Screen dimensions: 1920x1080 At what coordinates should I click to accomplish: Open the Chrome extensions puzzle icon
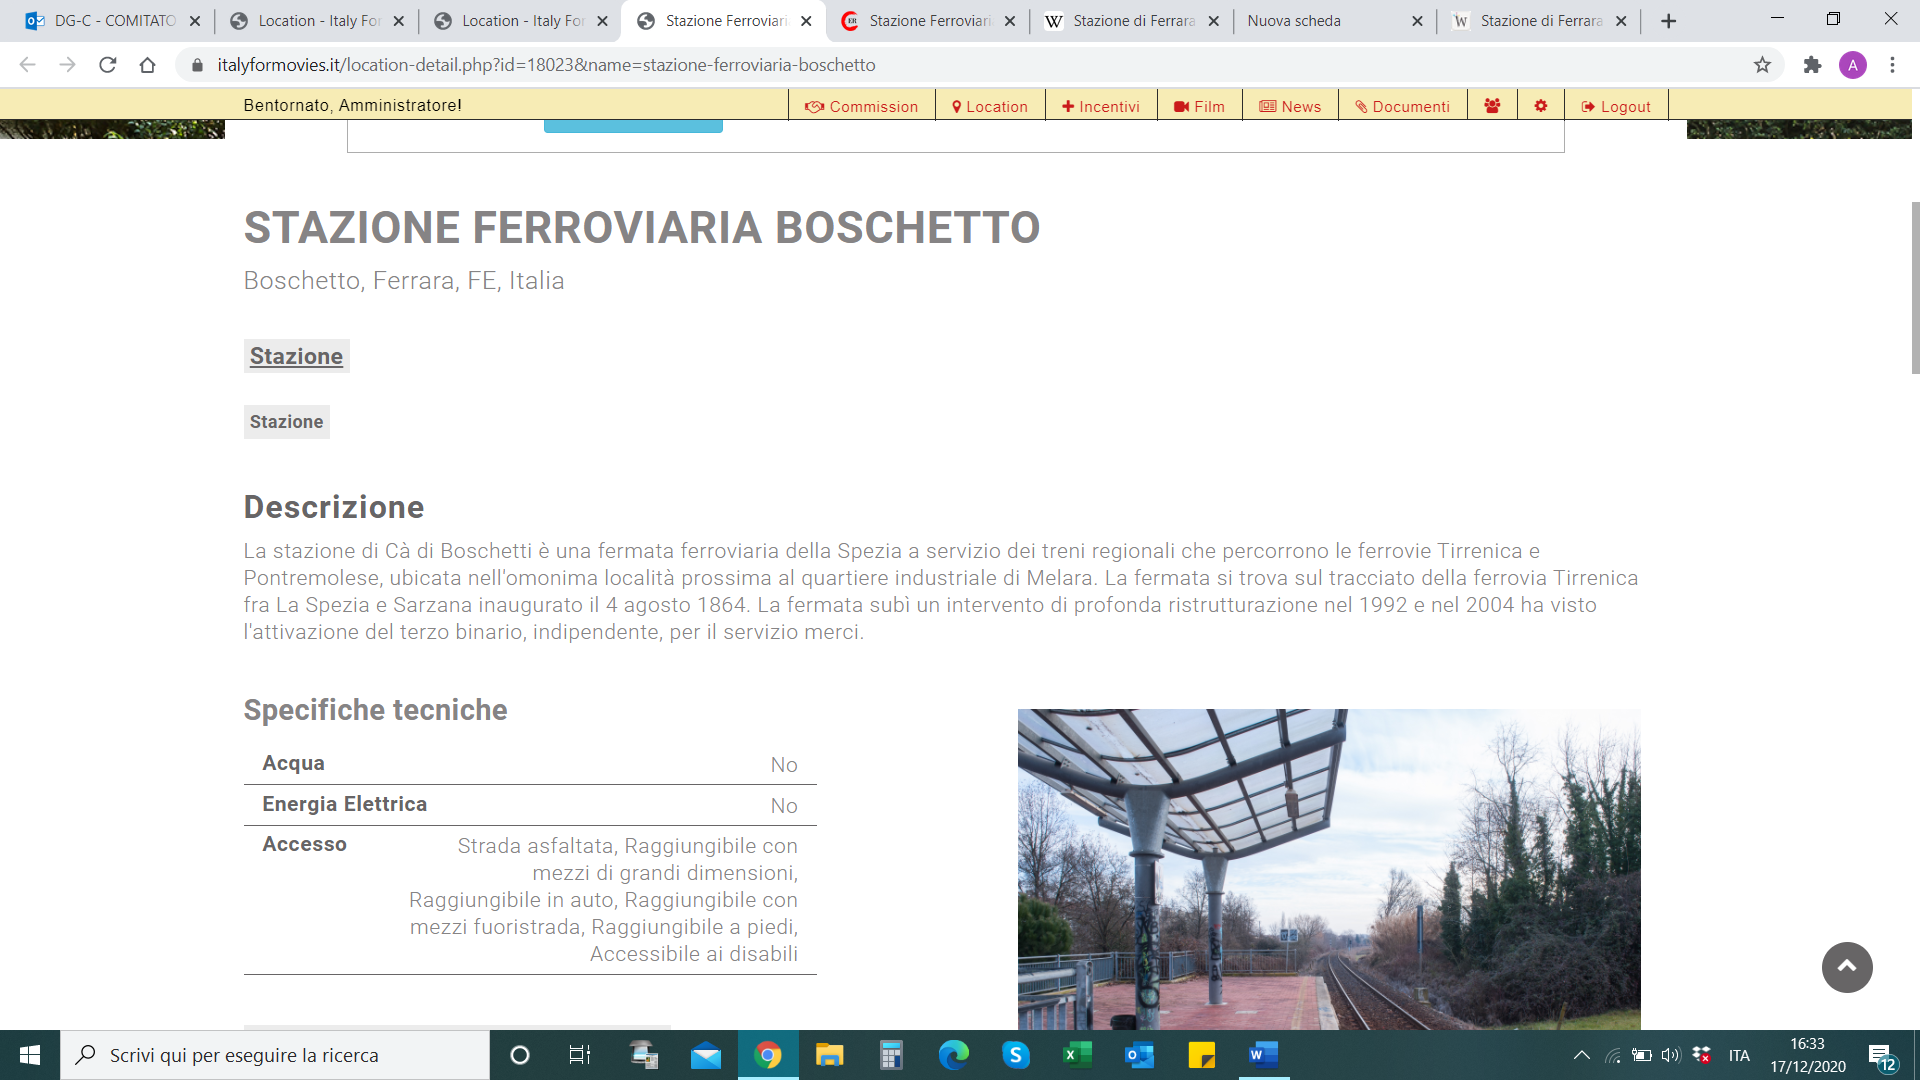pyautogui.click(x=1812, y=65)
